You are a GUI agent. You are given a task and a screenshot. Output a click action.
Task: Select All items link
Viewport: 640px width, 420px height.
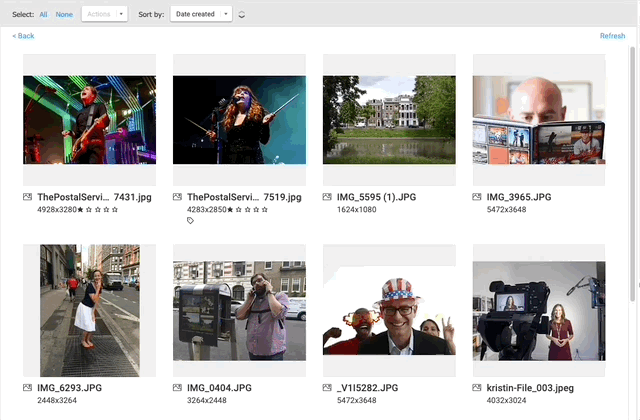click(x=43, y=15)
